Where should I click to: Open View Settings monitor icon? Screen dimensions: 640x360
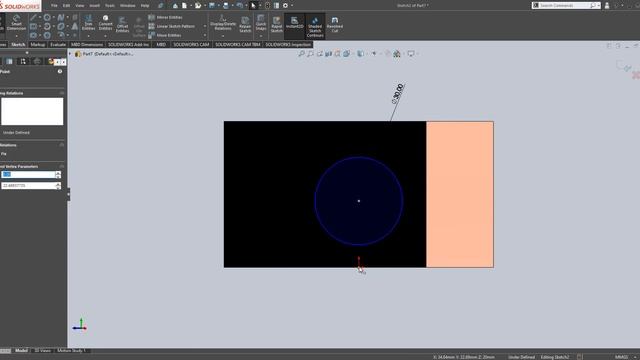(x=411, y=53)
